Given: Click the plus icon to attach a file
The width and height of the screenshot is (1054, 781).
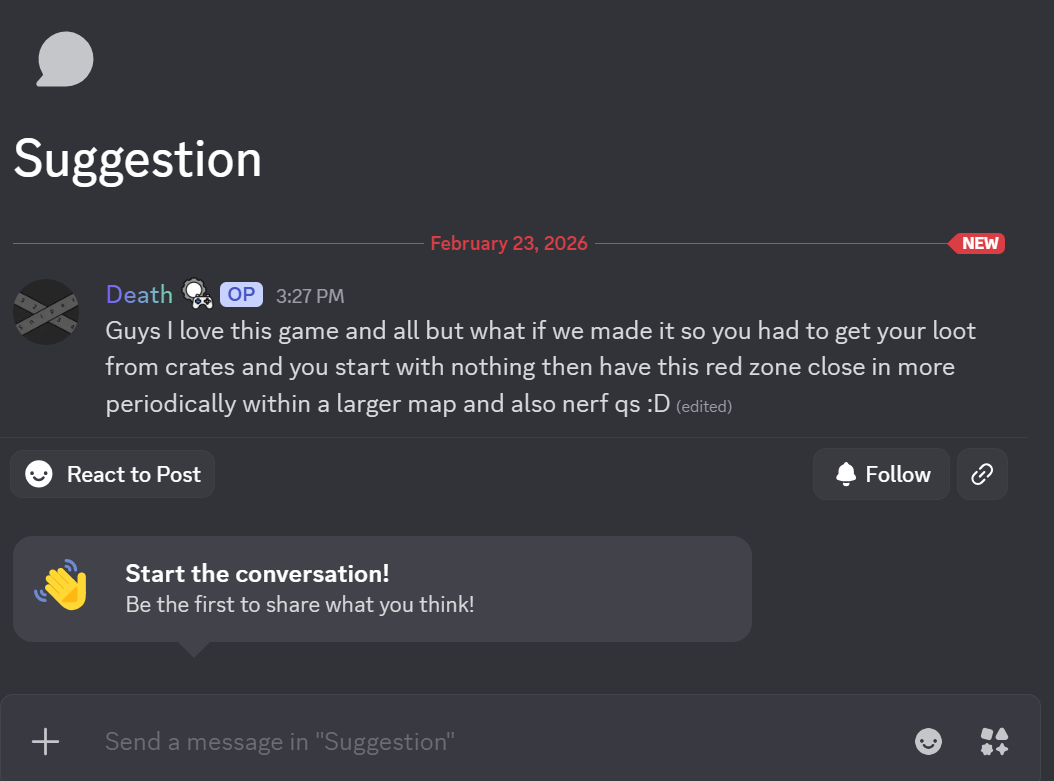Looking at the screenshot, I should pyautogui.click(x=44, y=741).
